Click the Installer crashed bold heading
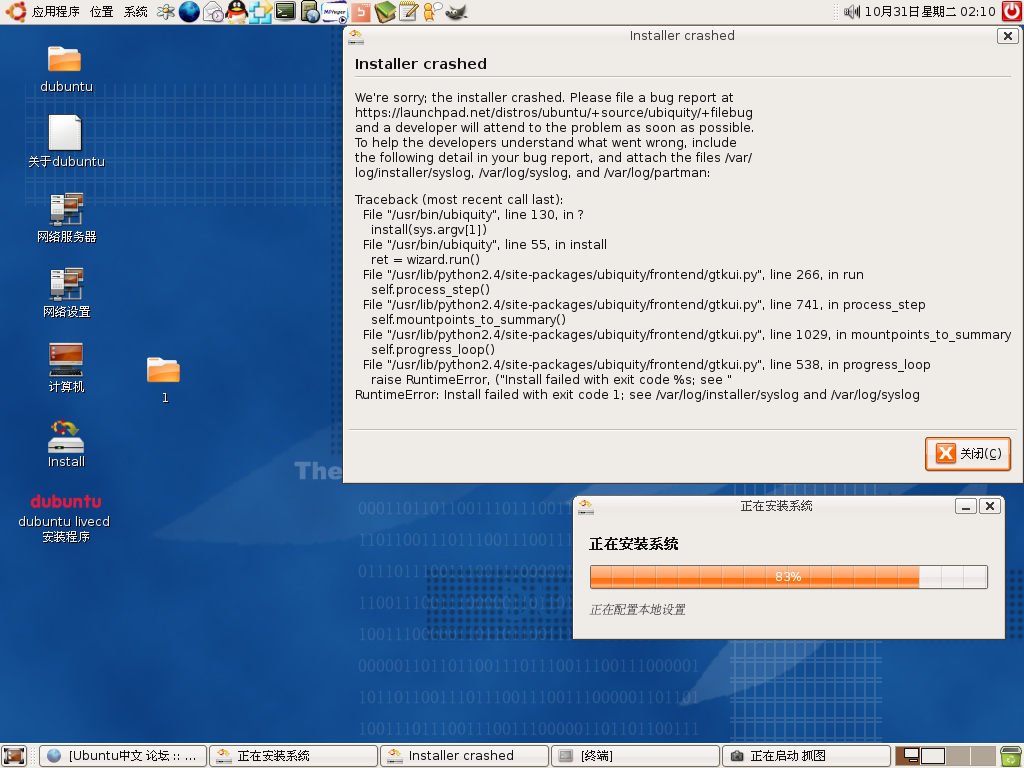Screen dimensions: 1024x768 point(421,64)
